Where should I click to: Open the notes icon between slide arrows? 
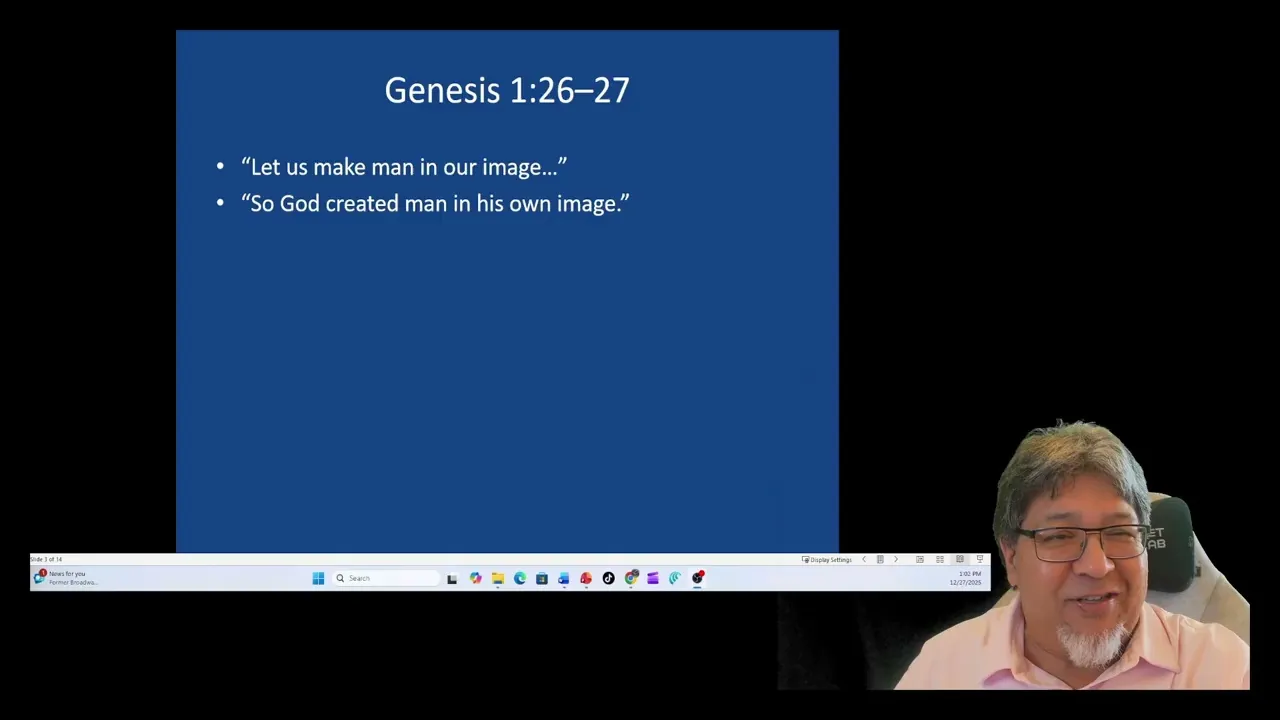(880, 560)
